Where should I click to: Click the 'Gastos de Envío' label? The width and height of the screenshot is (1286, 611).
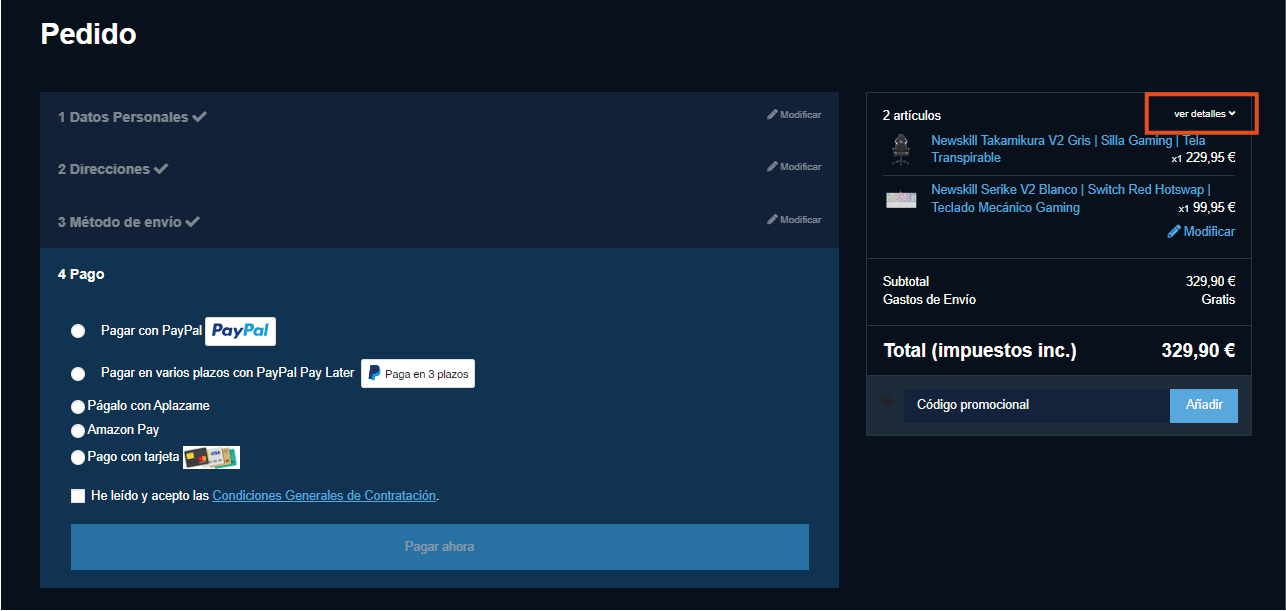point(930,299)
